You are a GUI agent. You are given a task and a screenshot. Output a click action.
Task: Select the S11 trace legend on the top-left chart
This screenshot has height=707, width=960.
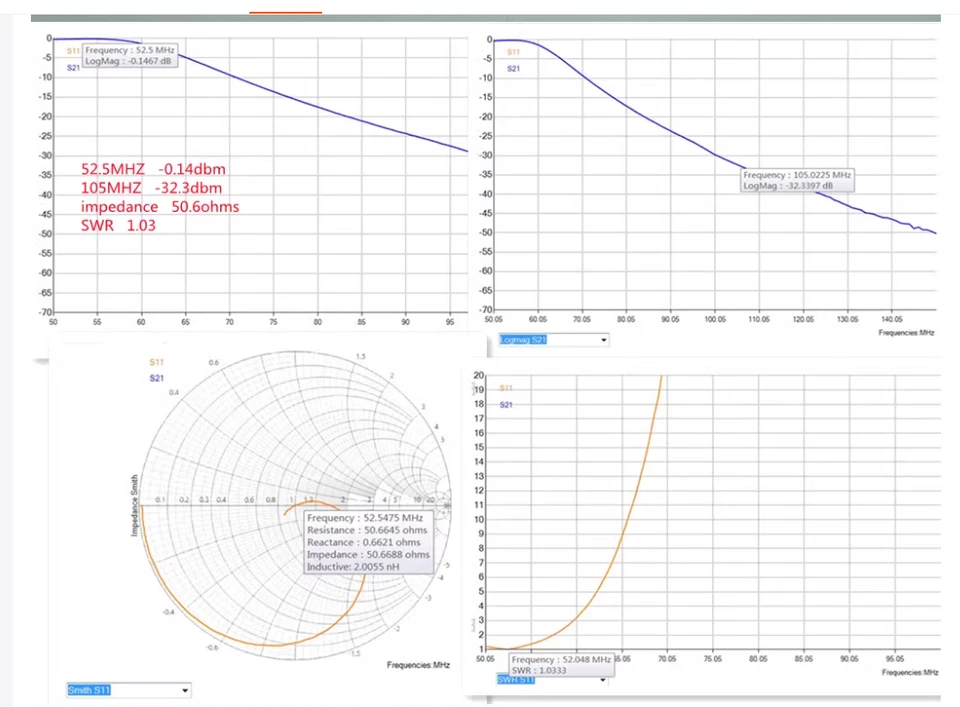click(72, 50)
